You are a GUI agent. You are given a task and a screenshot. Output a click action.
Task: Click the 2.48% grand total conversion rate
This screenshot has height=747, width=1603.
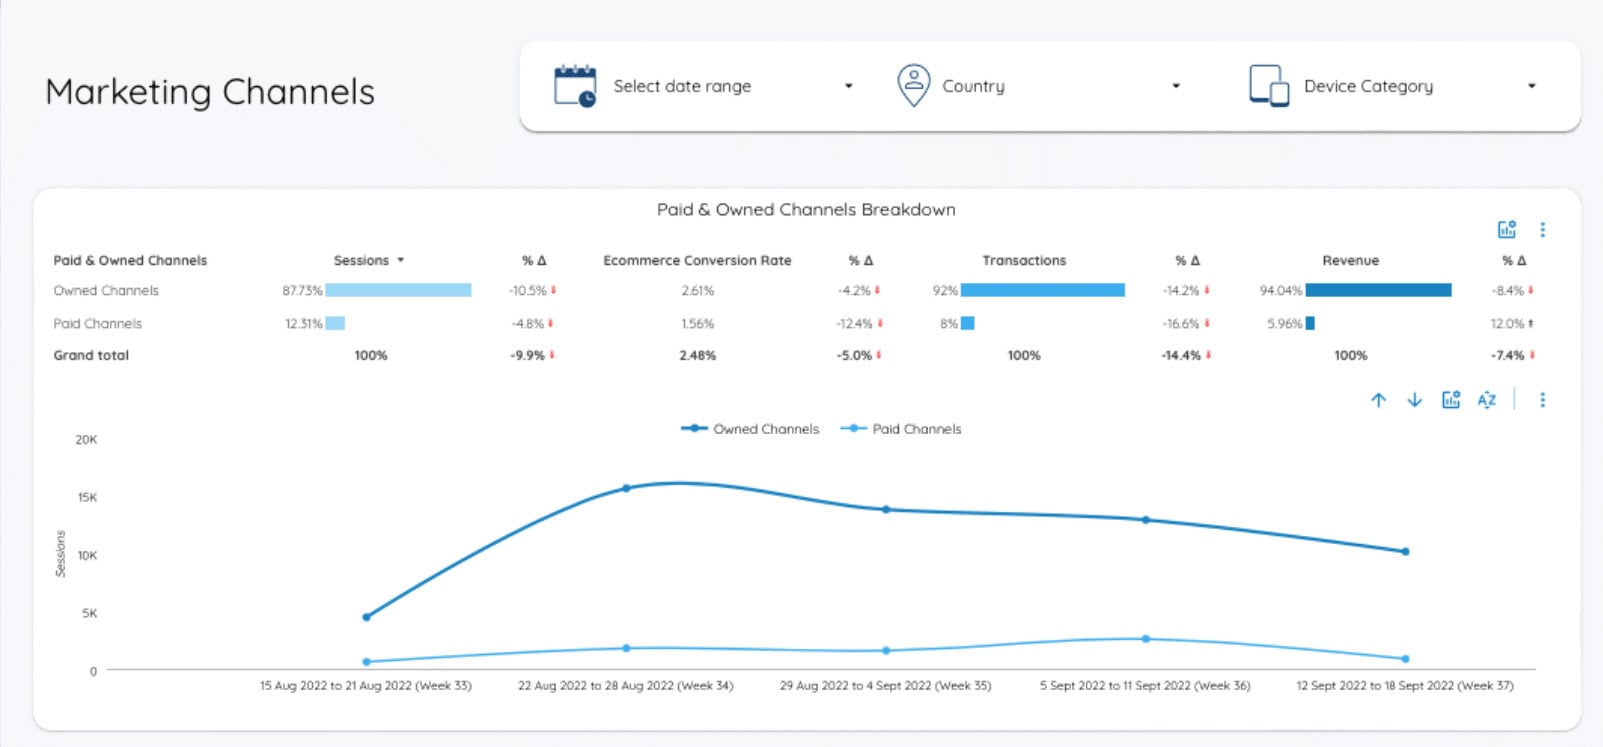click(x=697, y=355)
